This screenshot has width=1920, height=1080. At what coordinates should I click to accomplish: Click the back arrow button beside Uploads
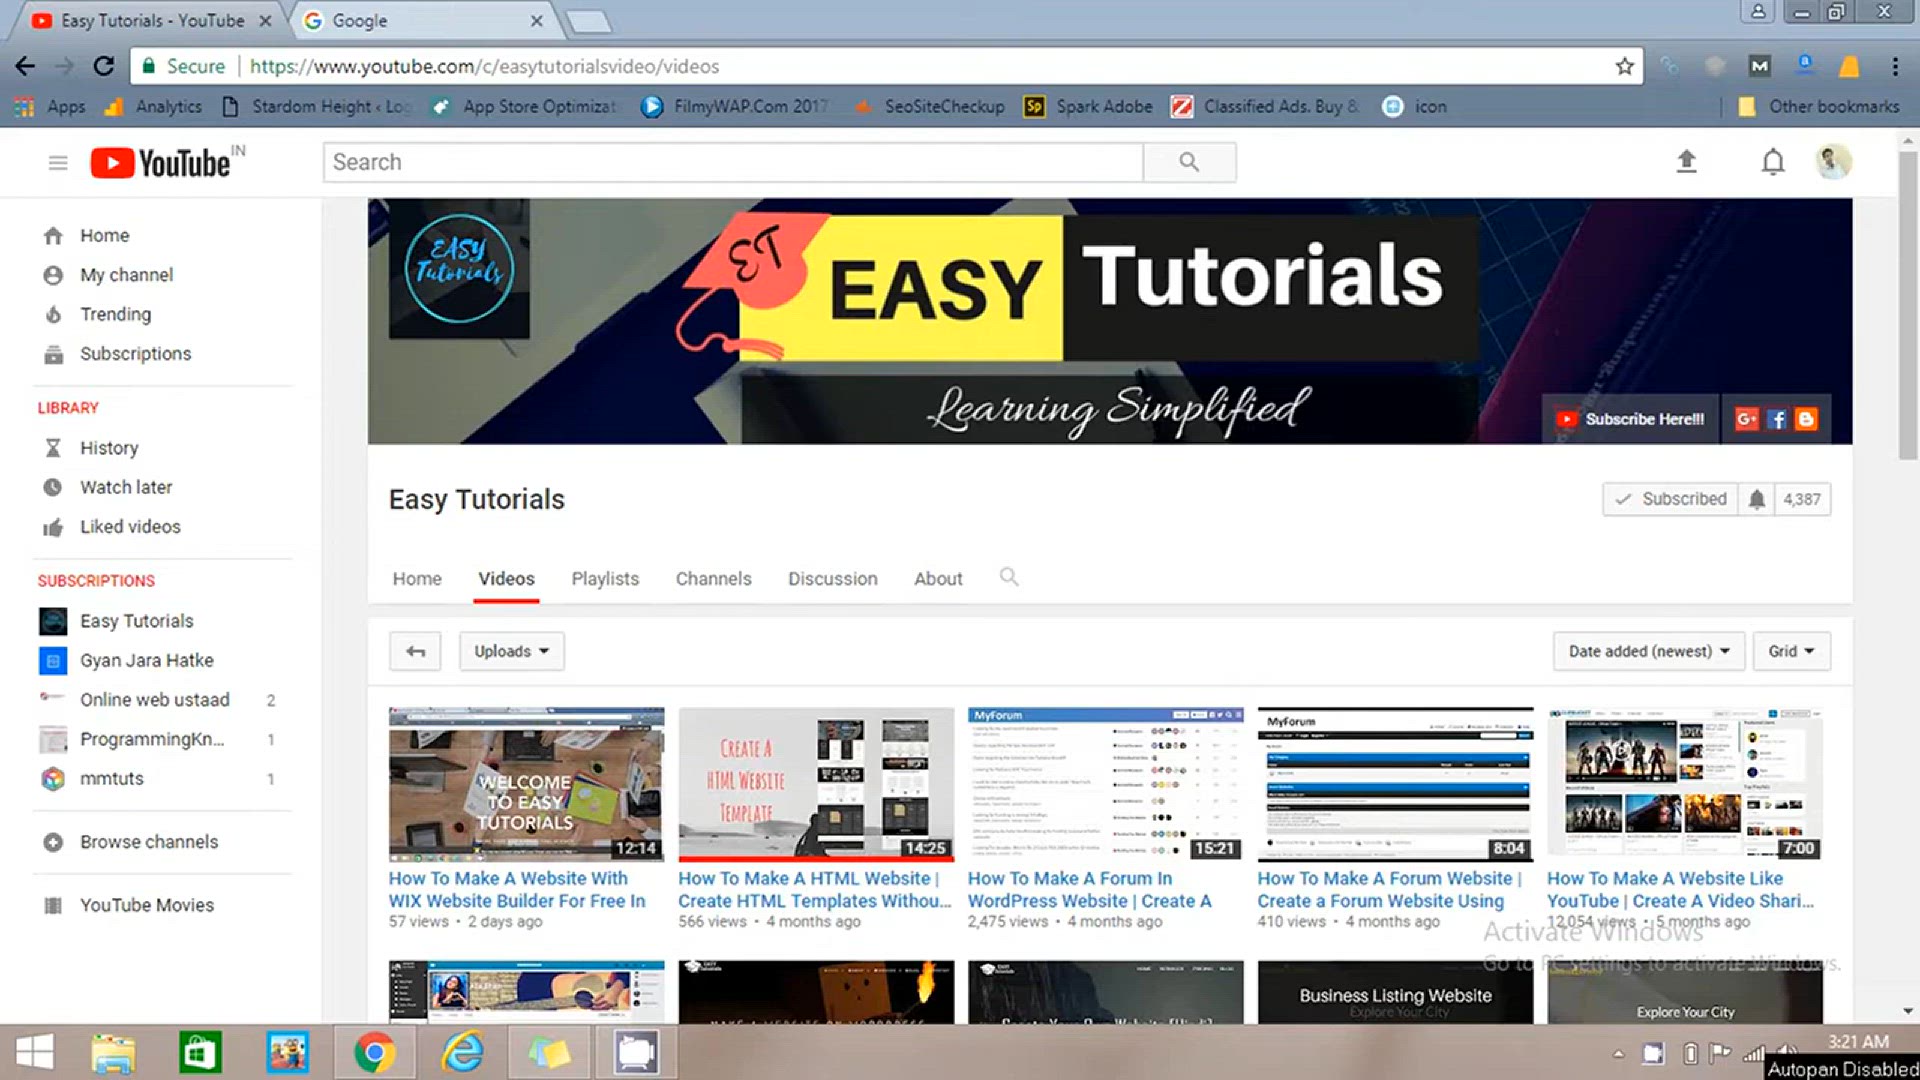[x=415, y=651]
